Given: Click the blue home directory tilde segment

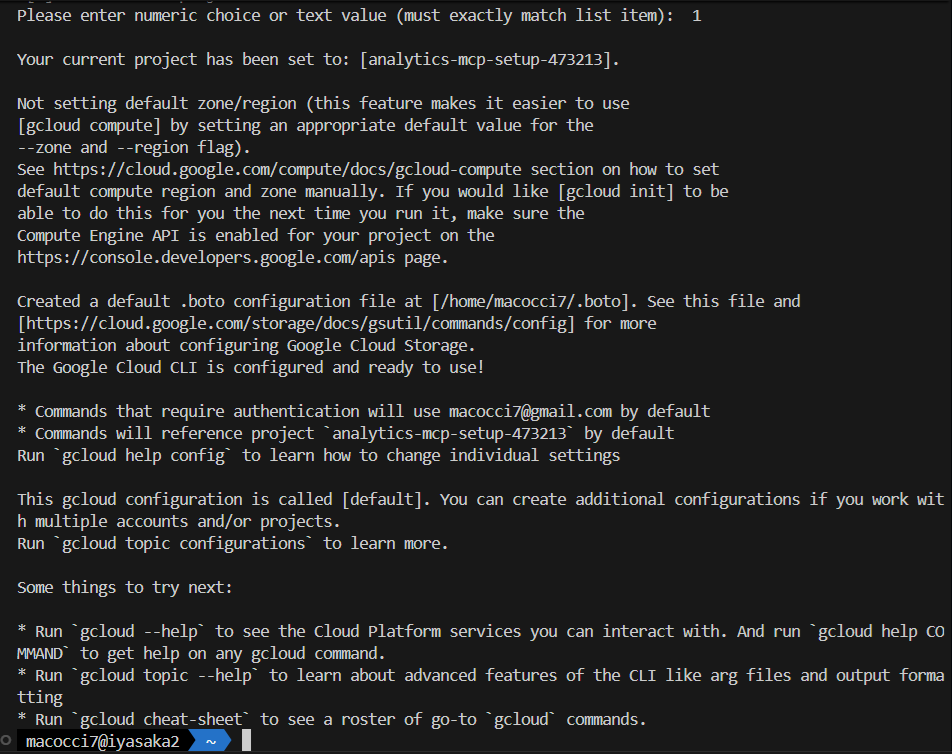Looking at the screenshot, I should [211, 741].
